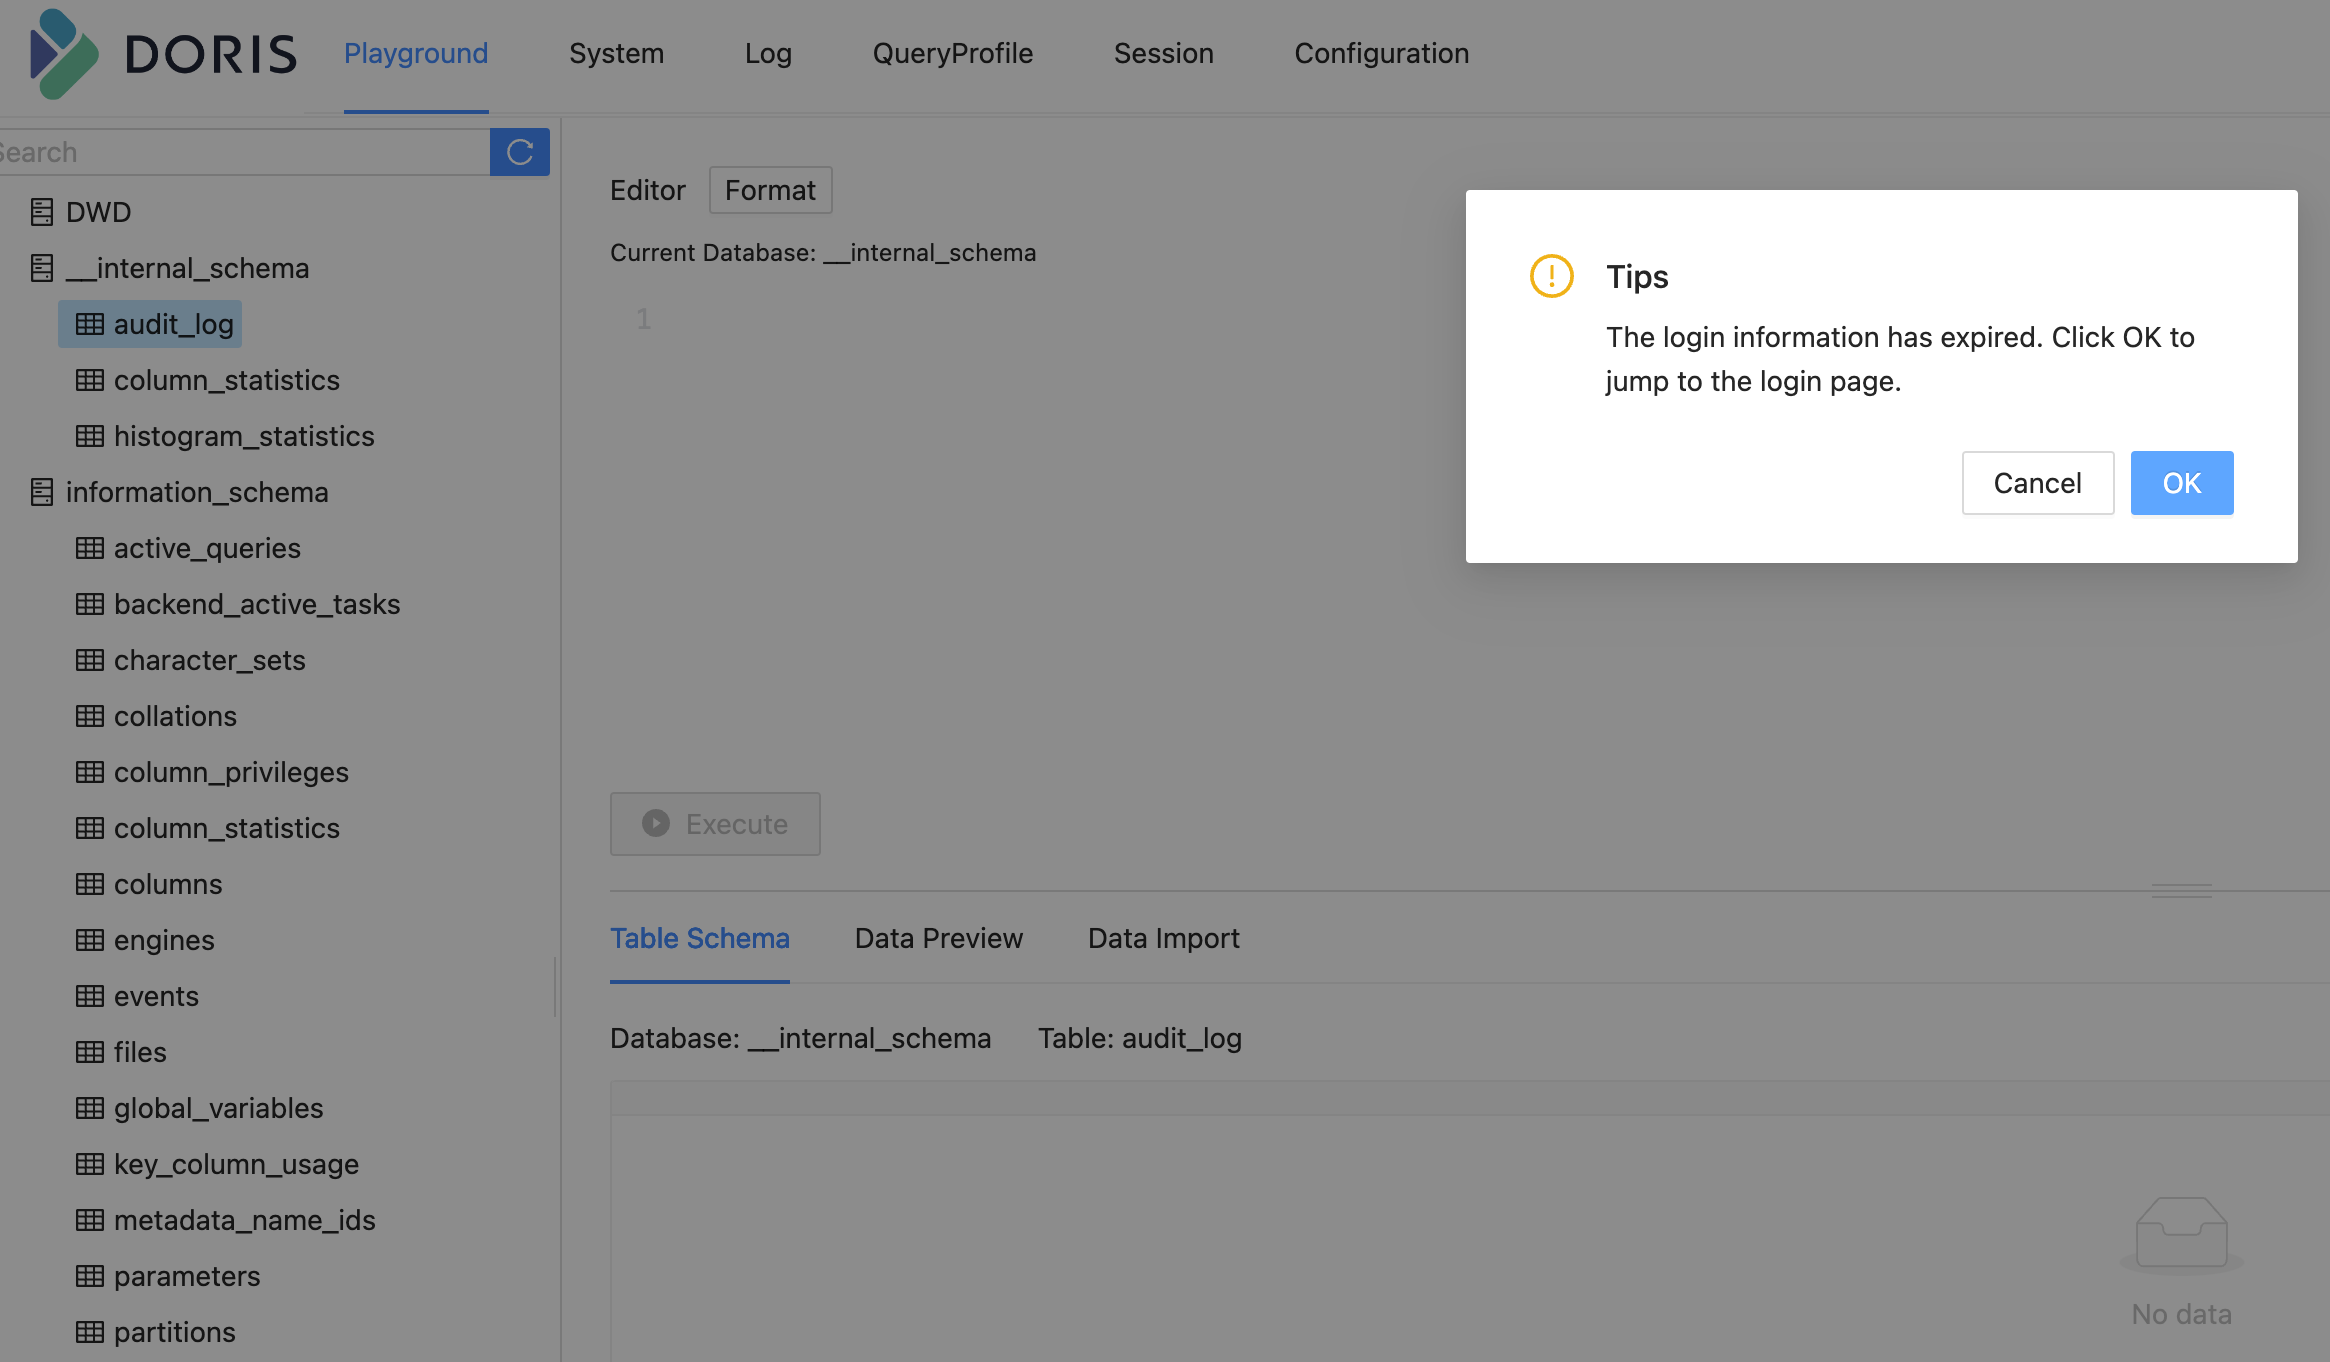The width and height of the screenshot is (2330, 1362).
Task: Open the Playground tab
Action: point(416,53)
